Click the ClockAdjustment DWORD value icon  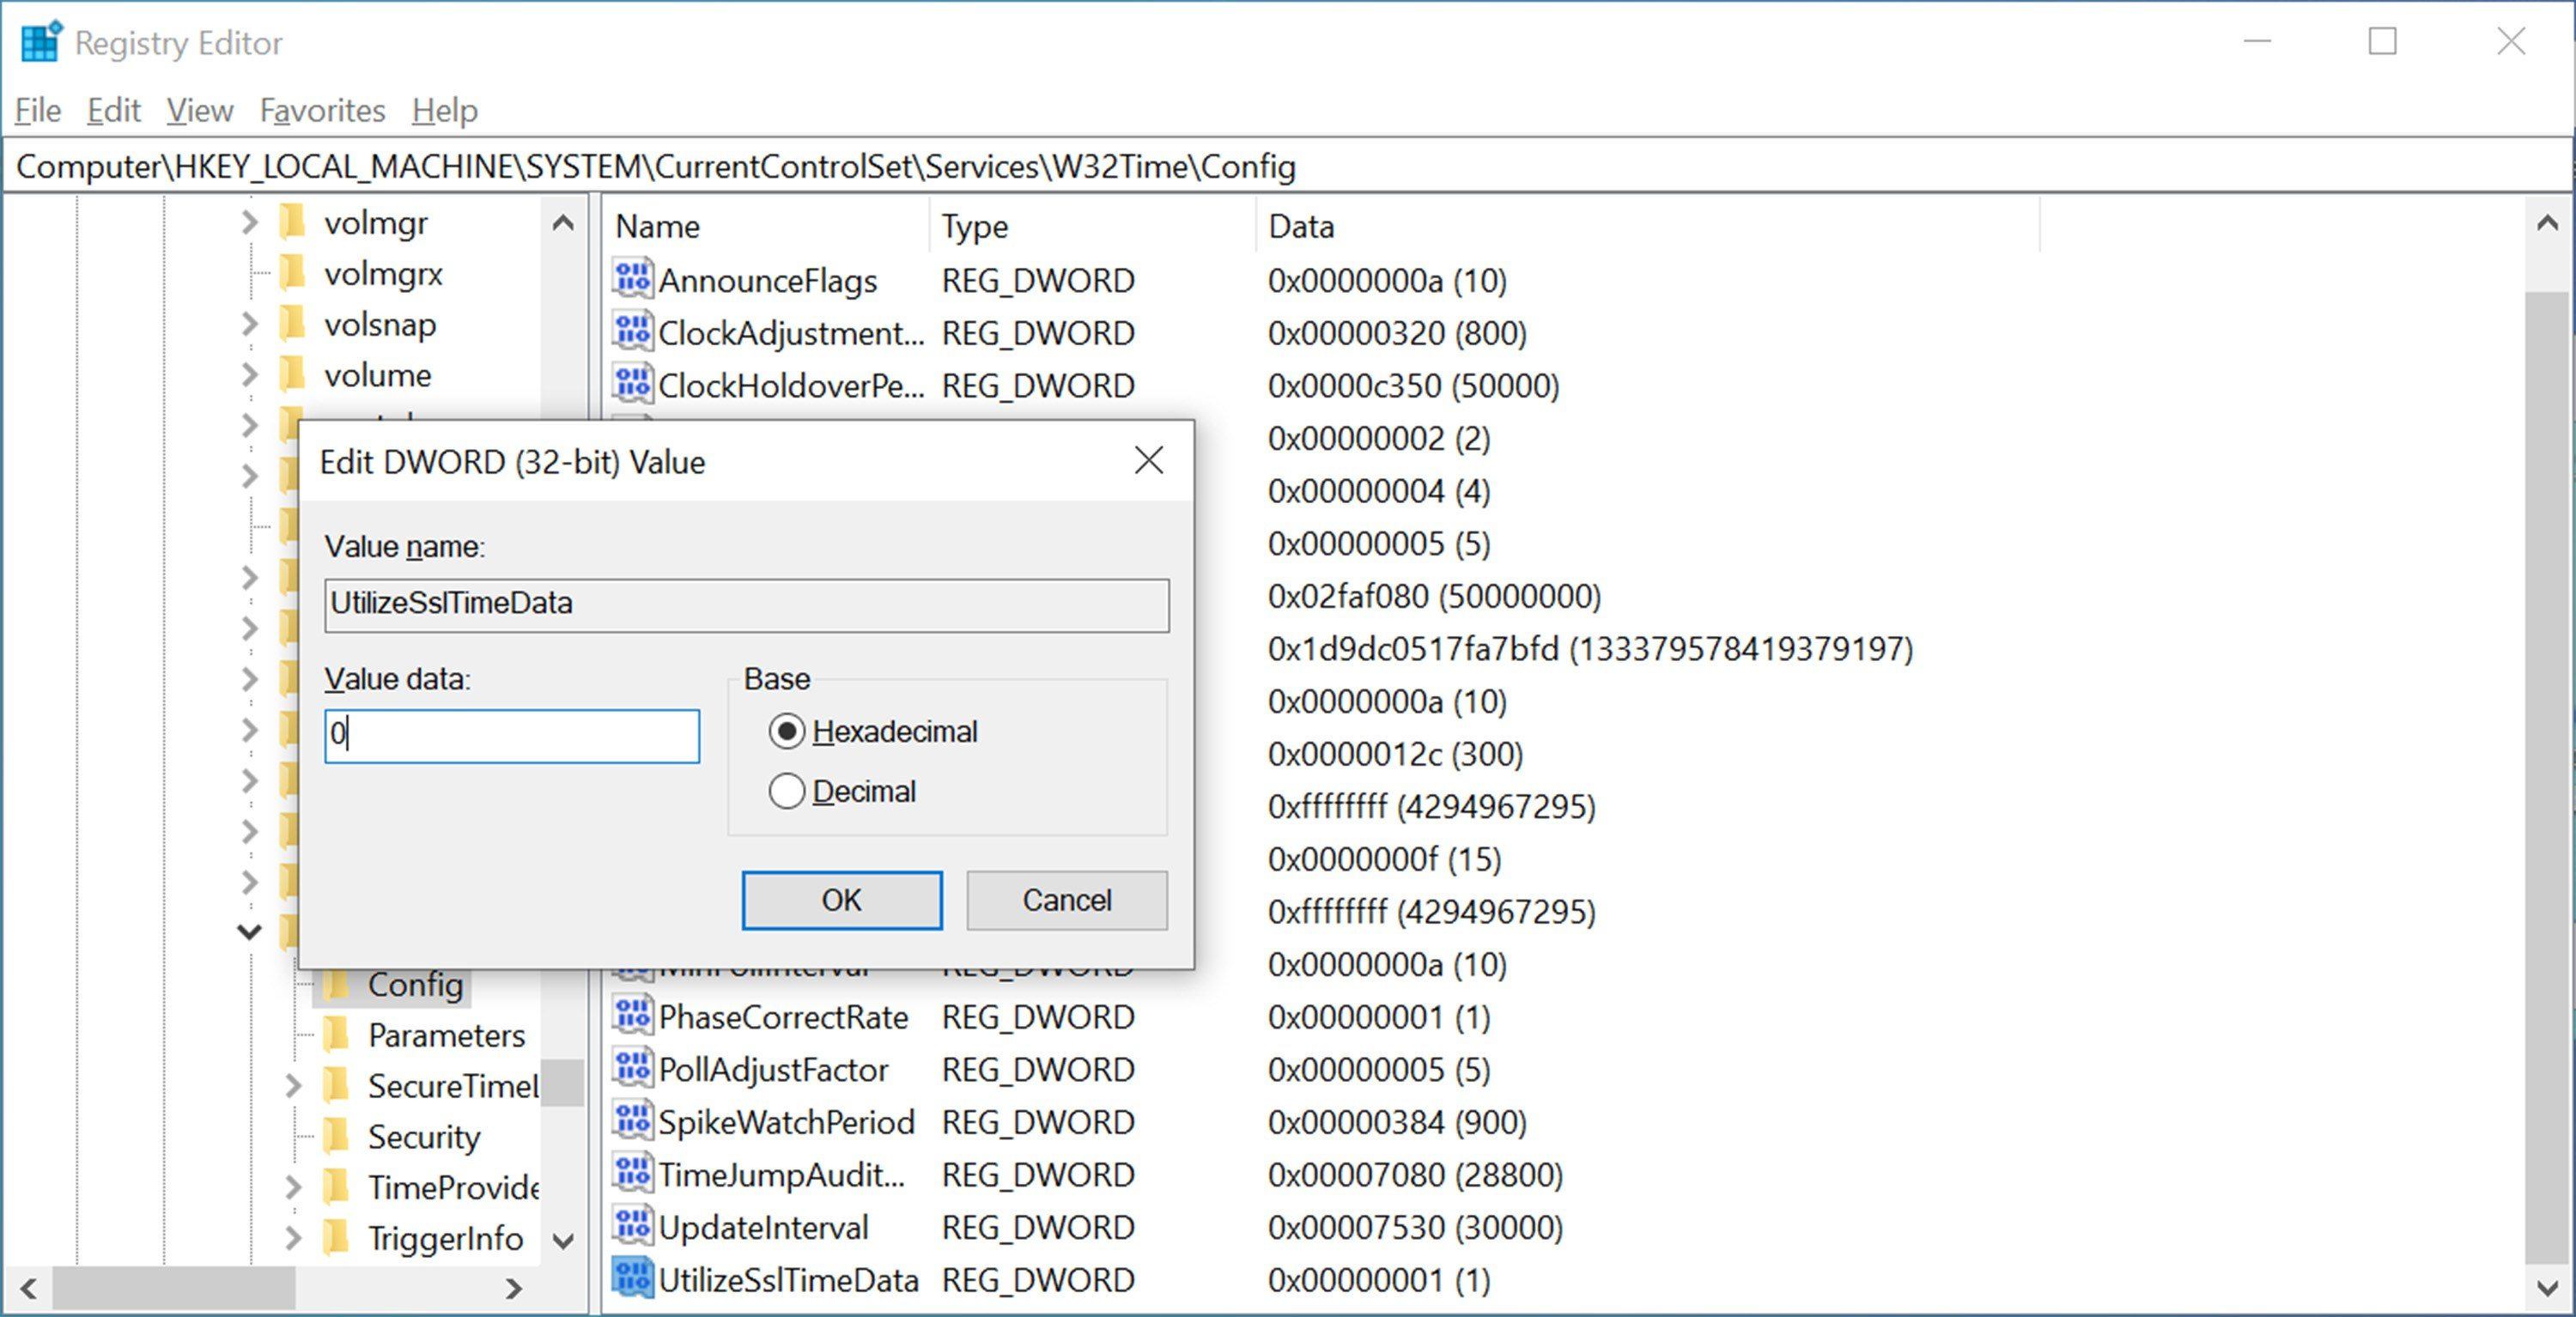tap(632, 332)
